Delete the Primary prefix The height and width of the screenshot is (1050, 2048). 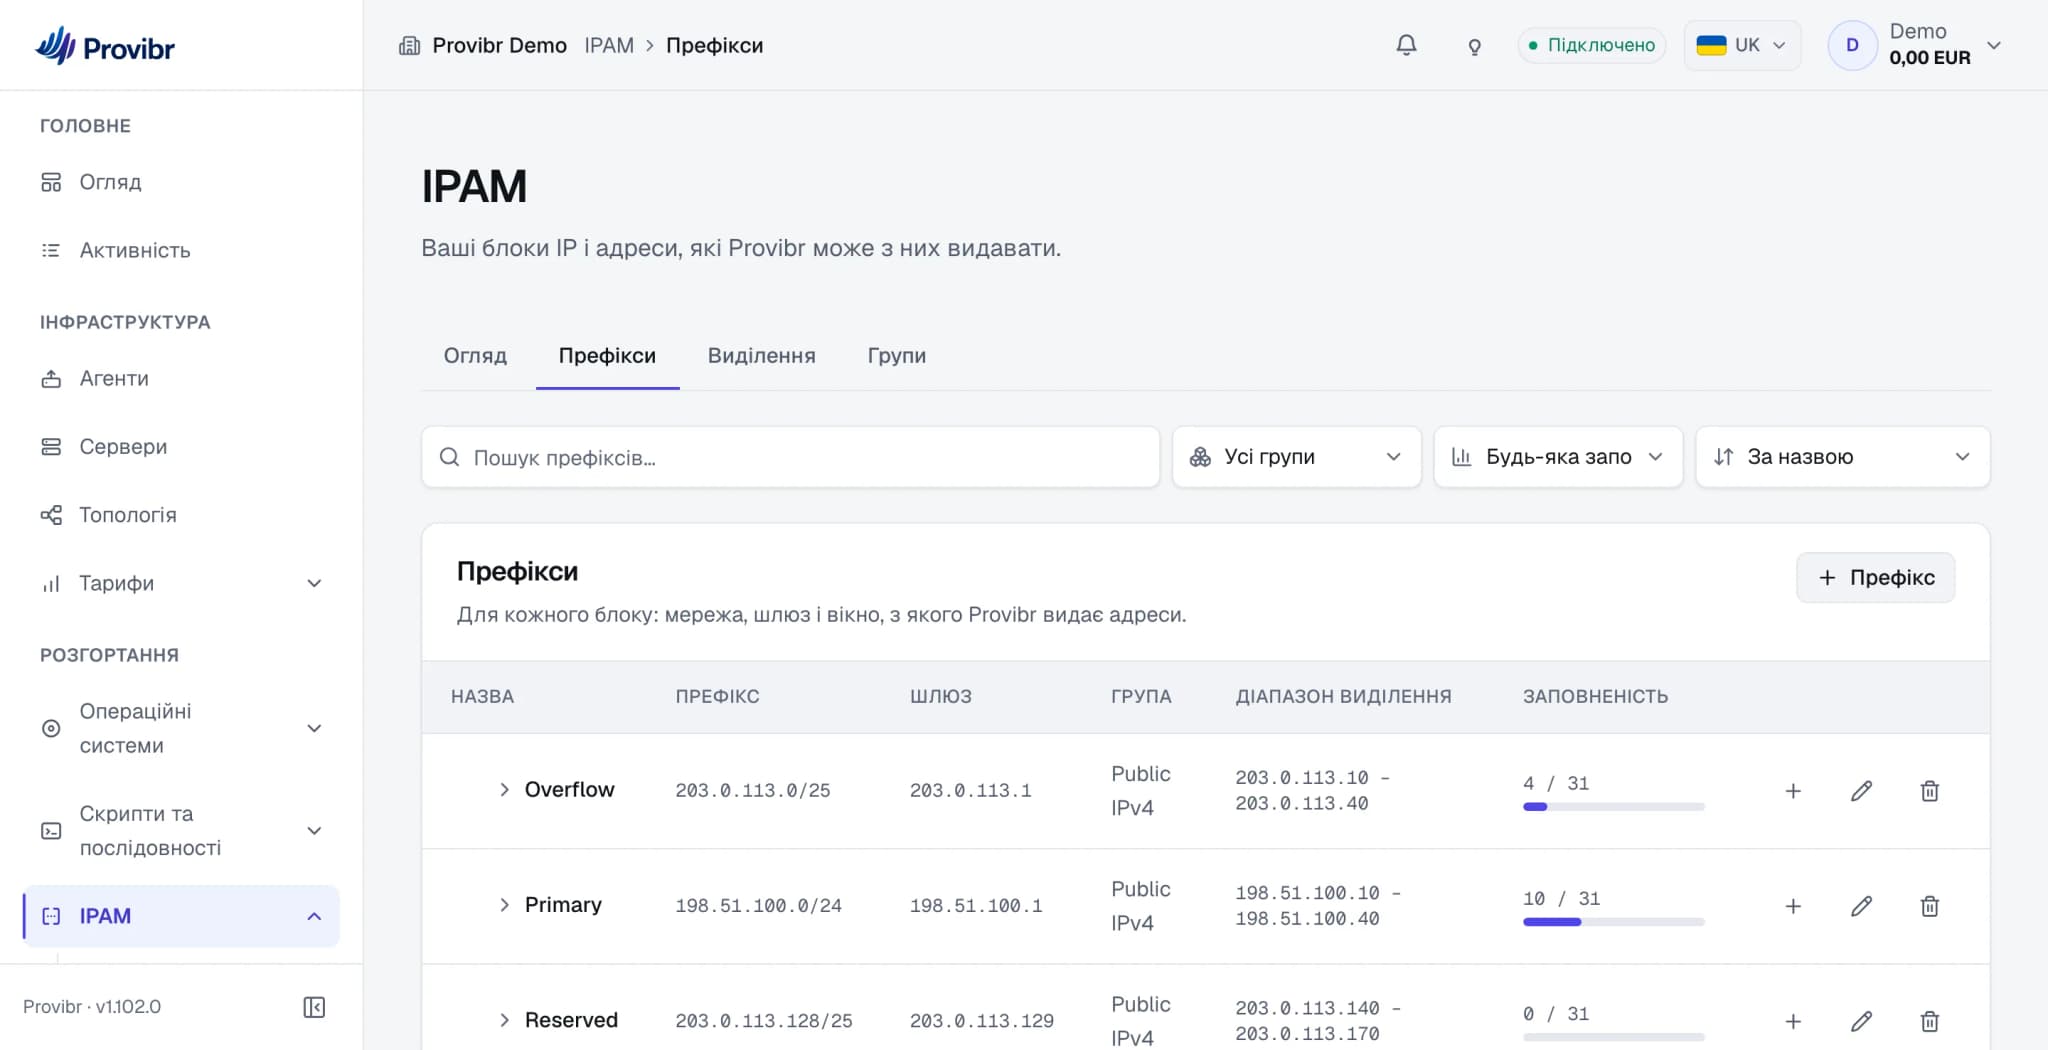[x=1930, y=906]
